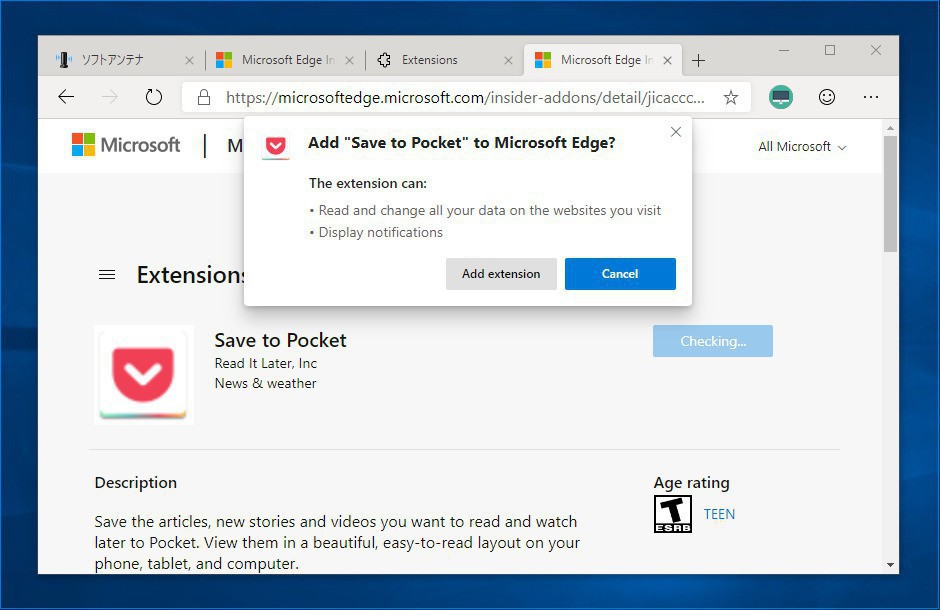Click the Read and change all your data text
This screenshot has width=940, height=610.
coord(489,210)
